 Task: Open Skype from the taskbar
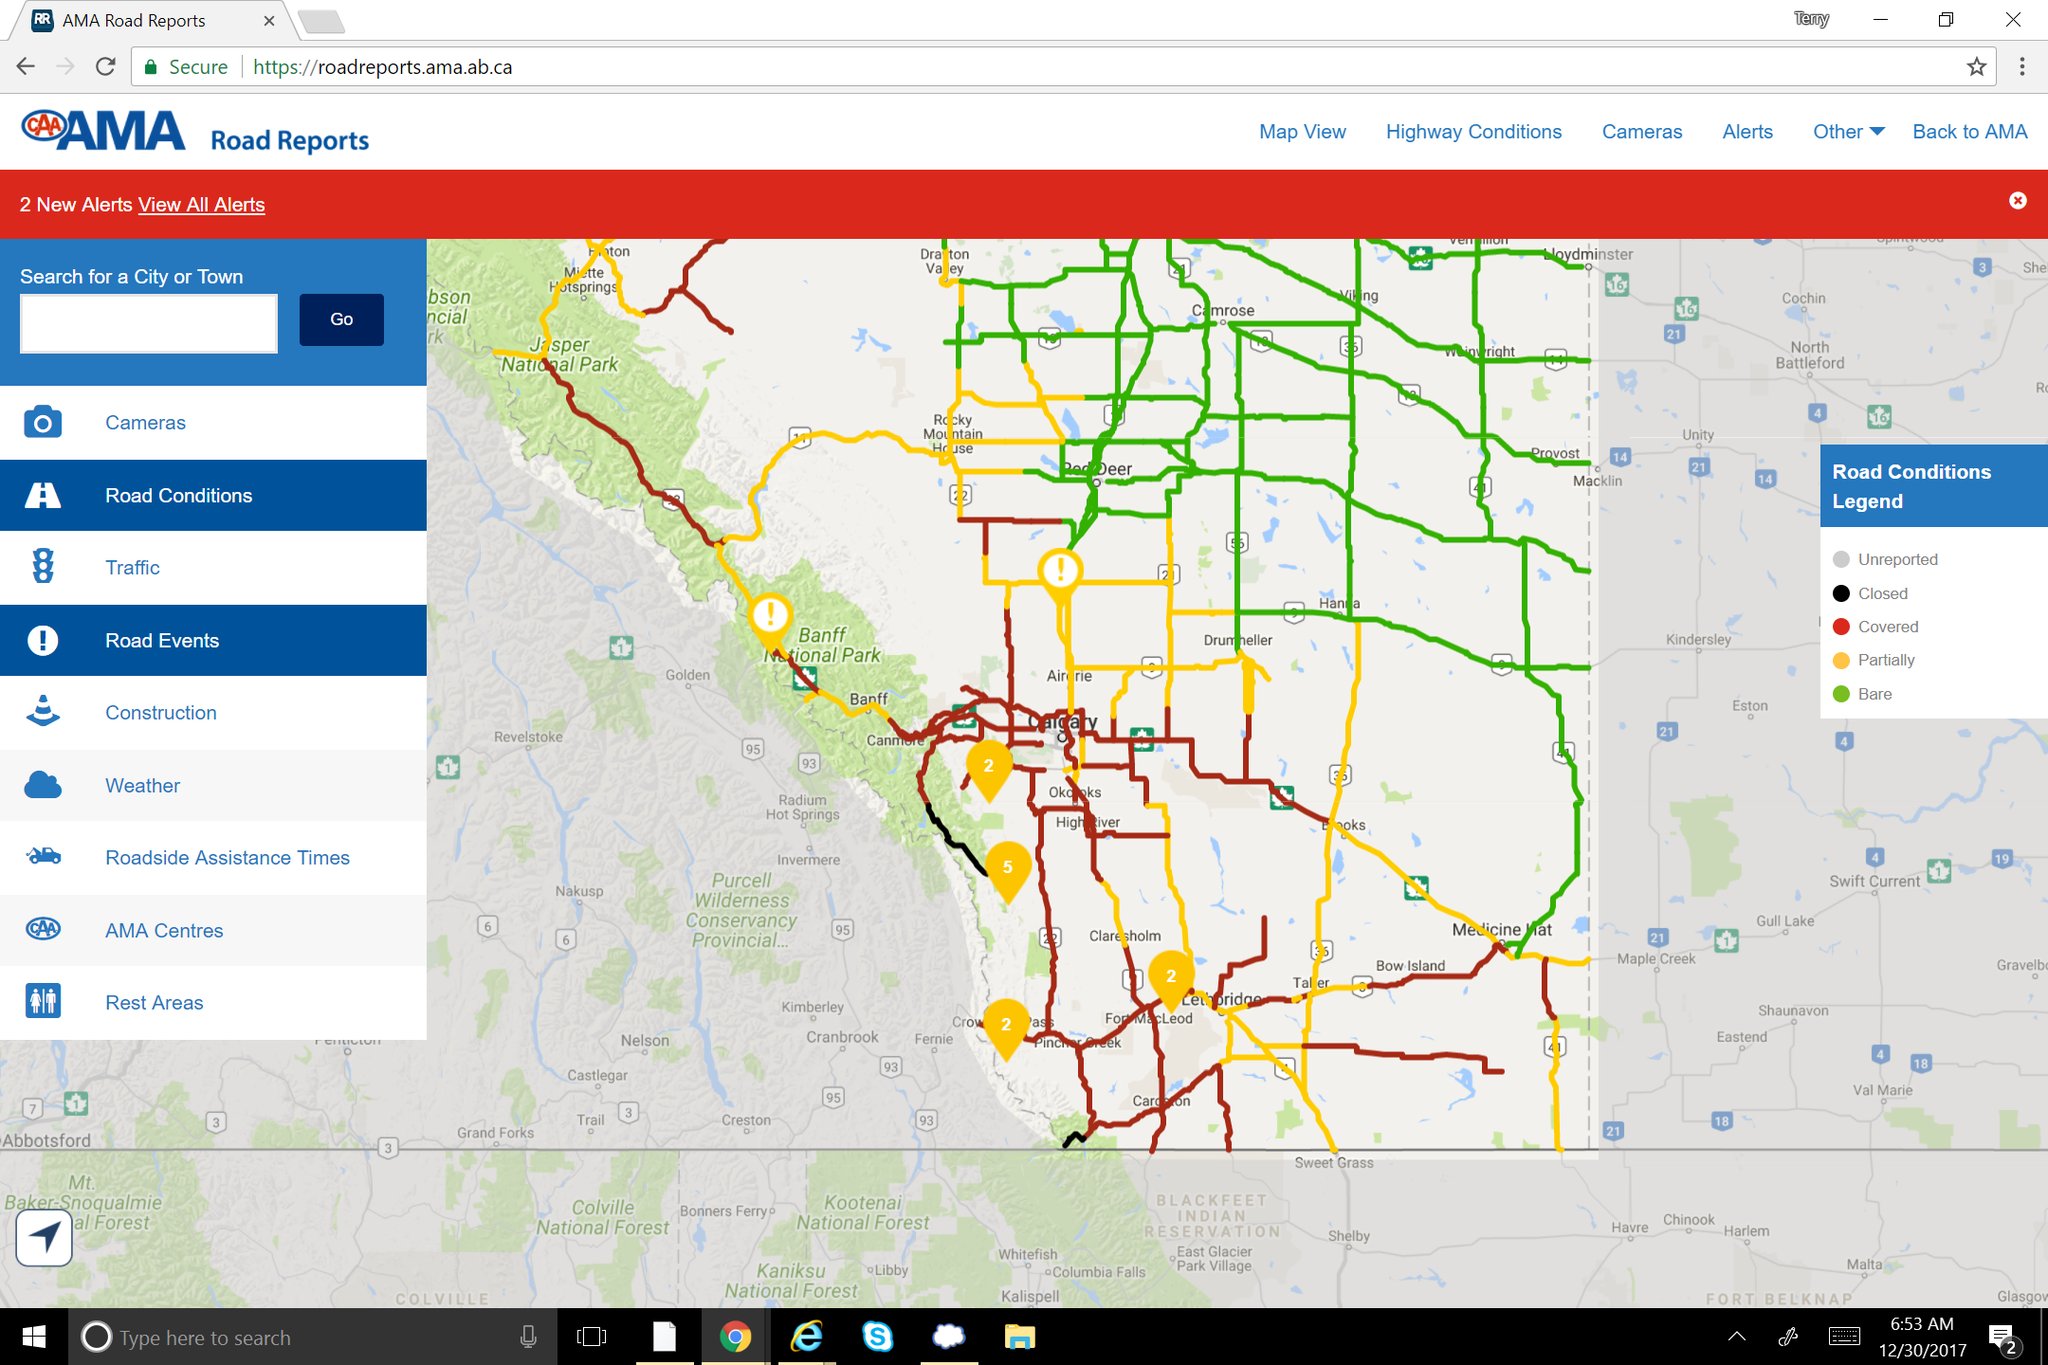877,1337
